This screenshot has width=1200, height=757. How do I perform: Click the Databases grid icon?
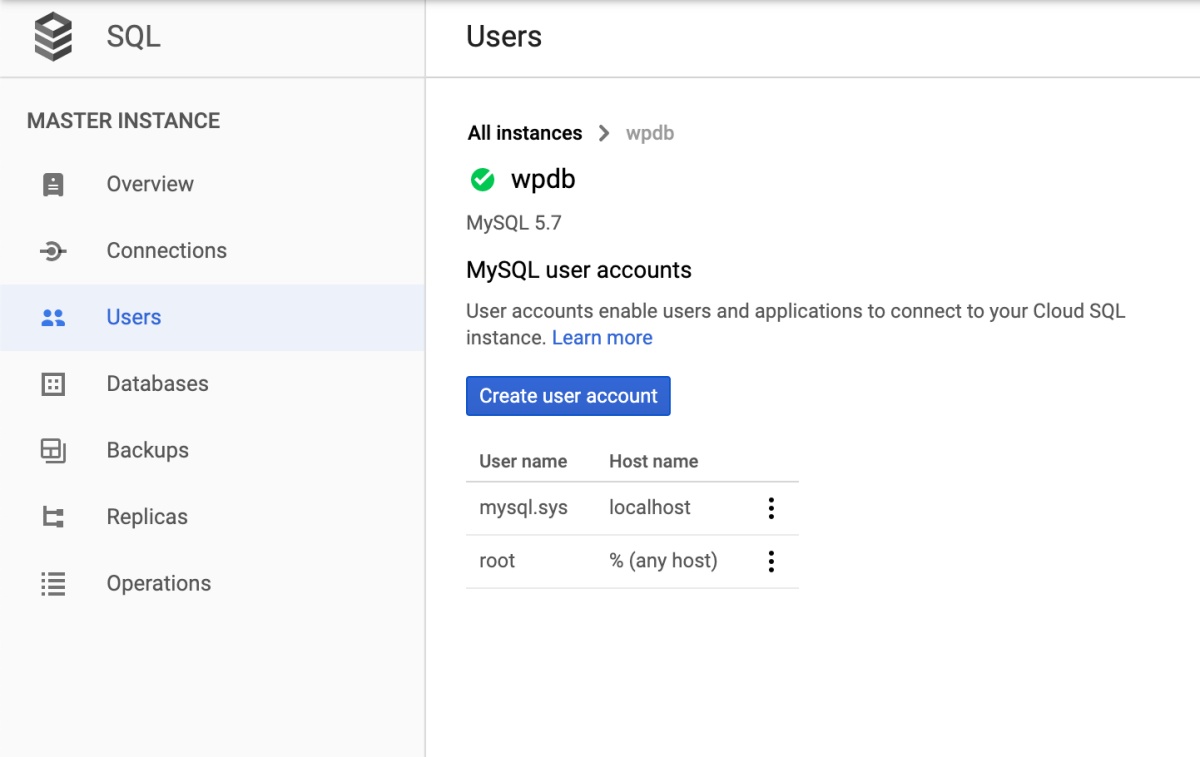click(x=52, y=383)
